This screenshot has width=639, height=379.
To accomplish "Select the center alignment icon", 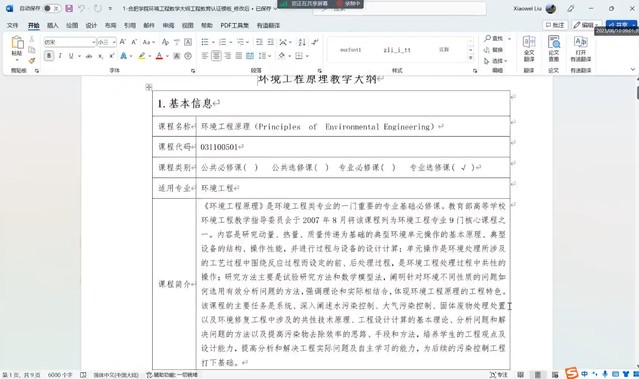I will [x=216, y=56].
